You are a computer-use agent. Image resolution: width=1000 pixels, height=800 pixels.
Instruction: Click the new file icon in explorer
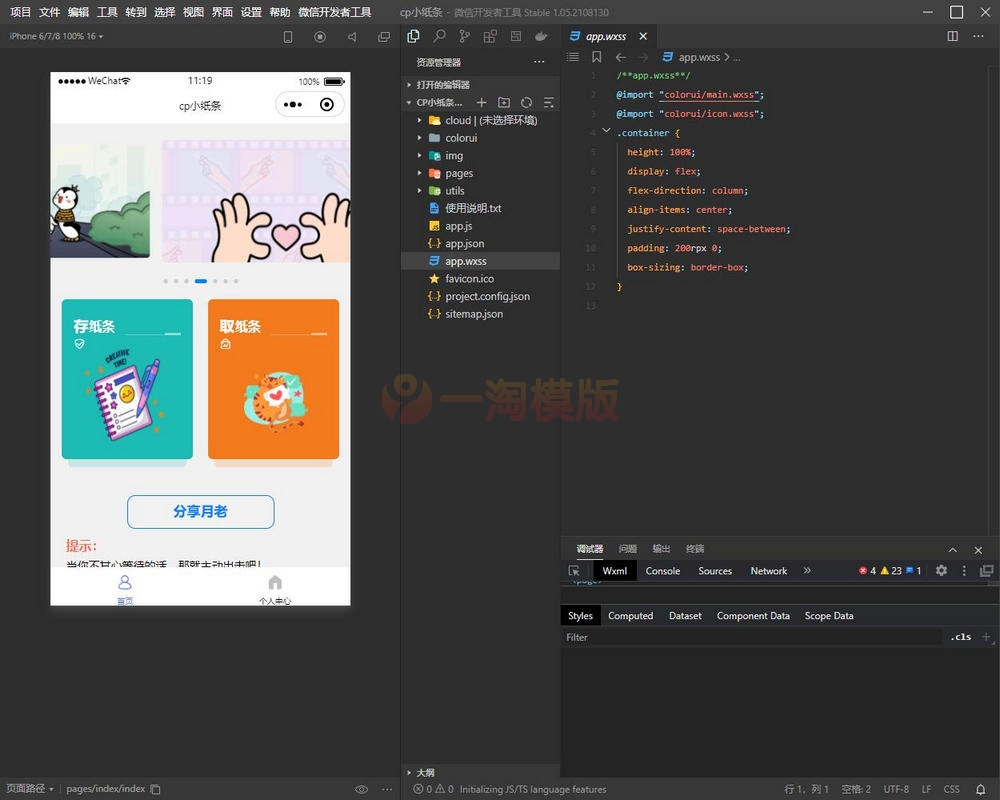[481, 103]
